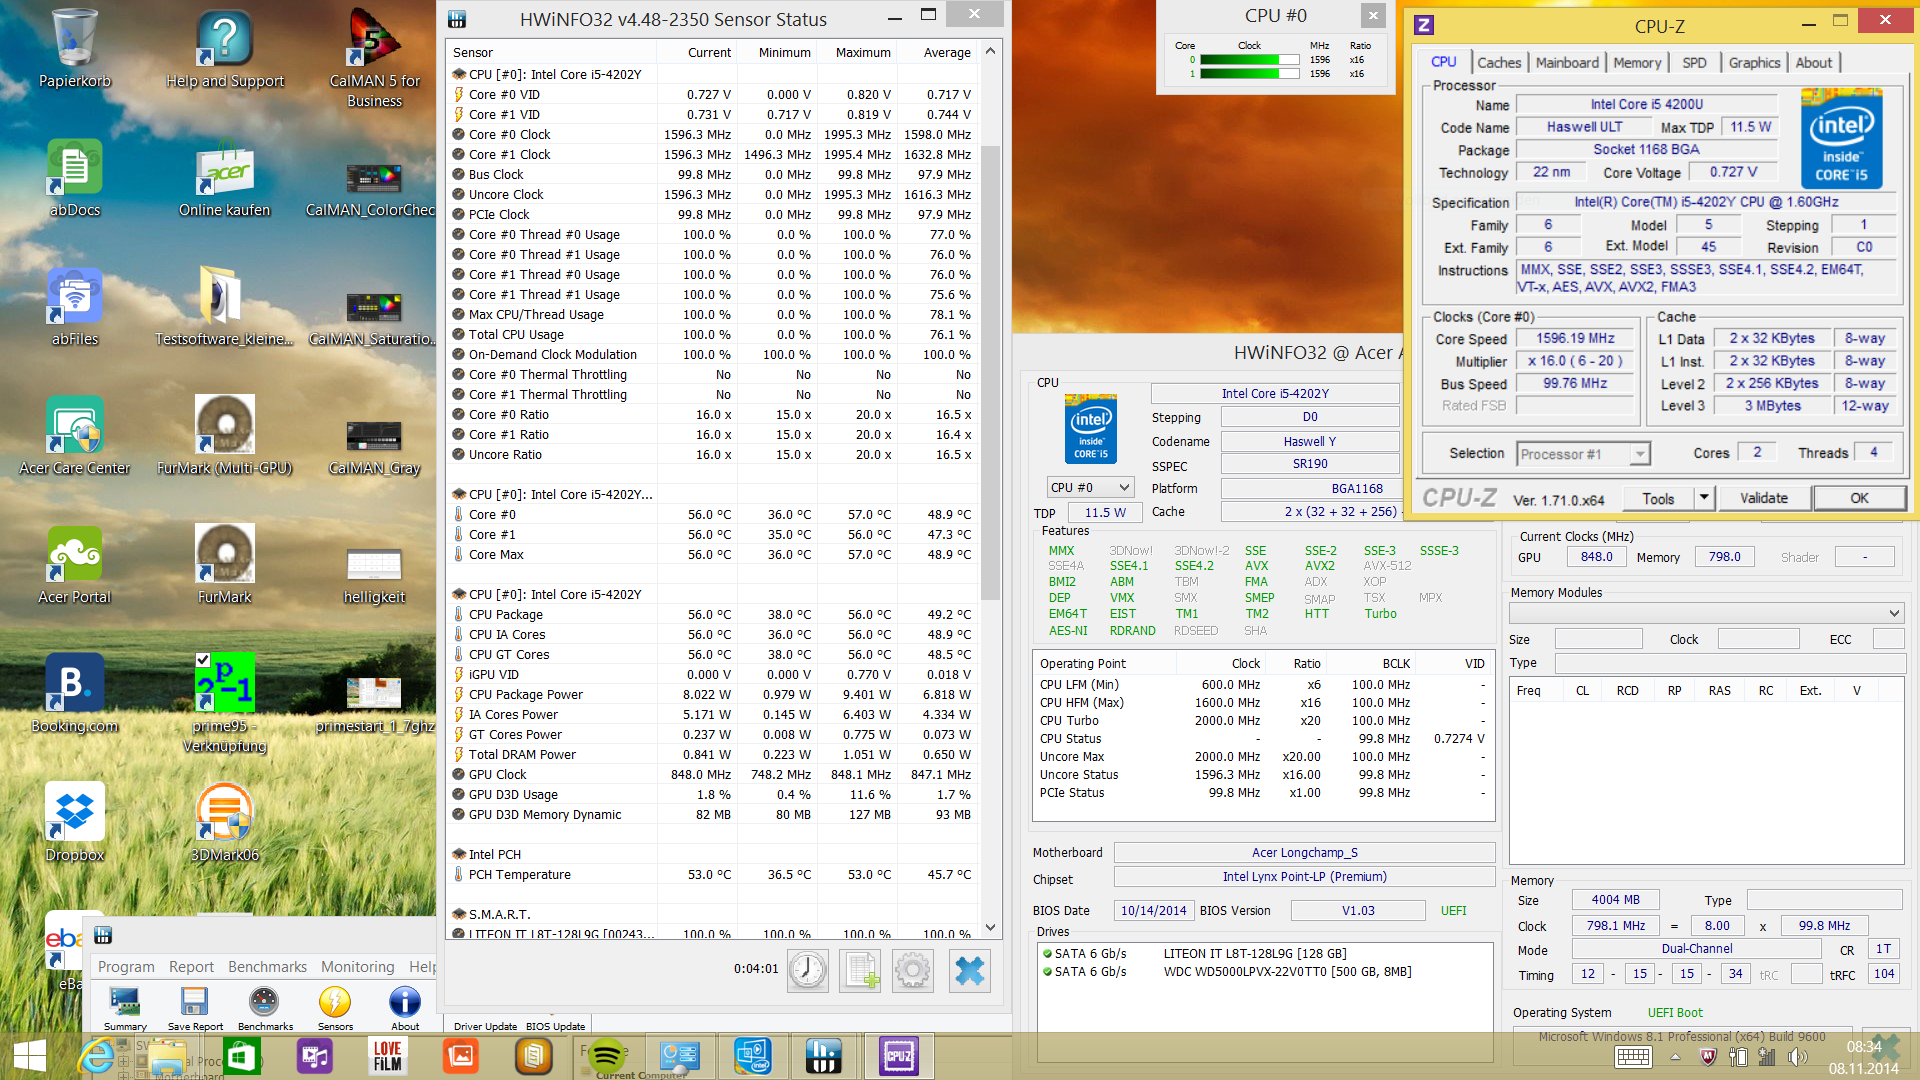
Task: Switch to the SPD tab in CPU-Z
Action: [1694, 62]
